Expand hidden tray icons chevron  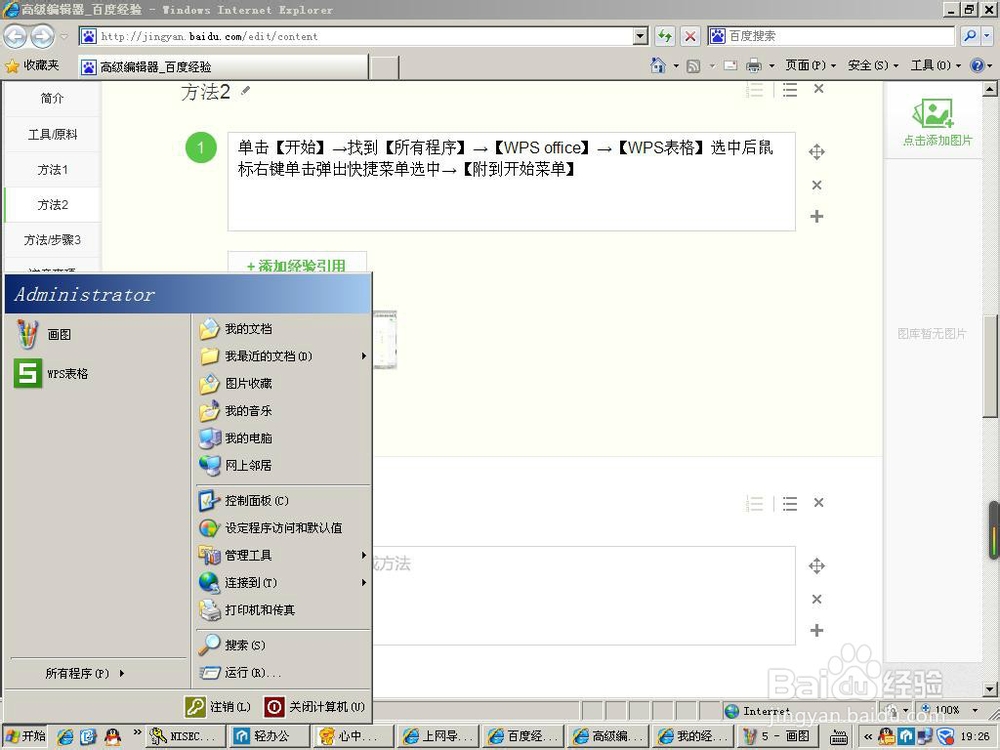867,737
